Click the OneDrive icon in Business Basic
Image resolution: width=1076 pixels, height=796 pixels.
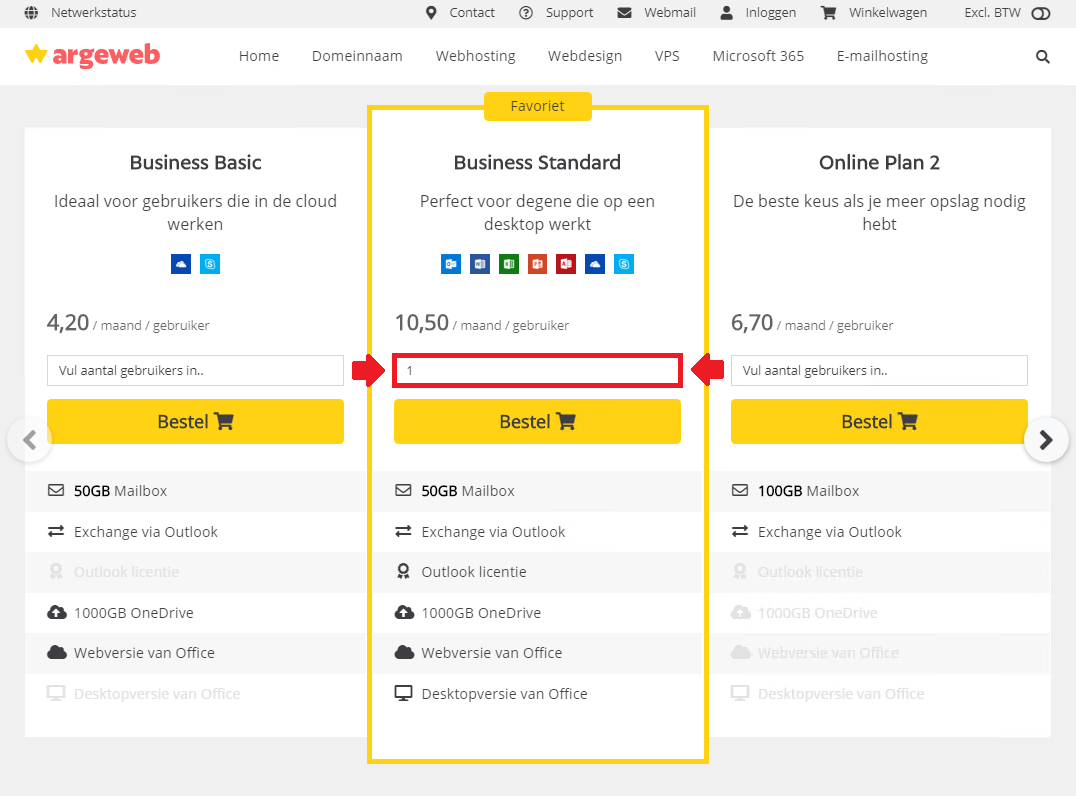pos(181,264)
